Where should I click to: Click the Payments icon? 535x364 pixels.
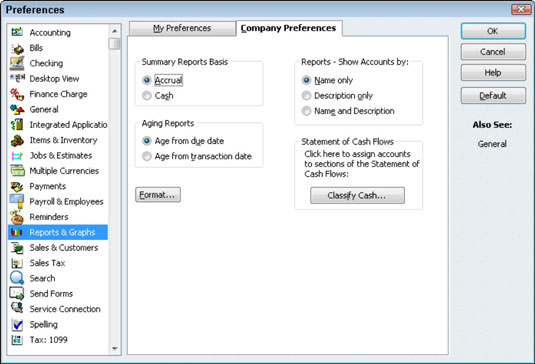(17, 186)
